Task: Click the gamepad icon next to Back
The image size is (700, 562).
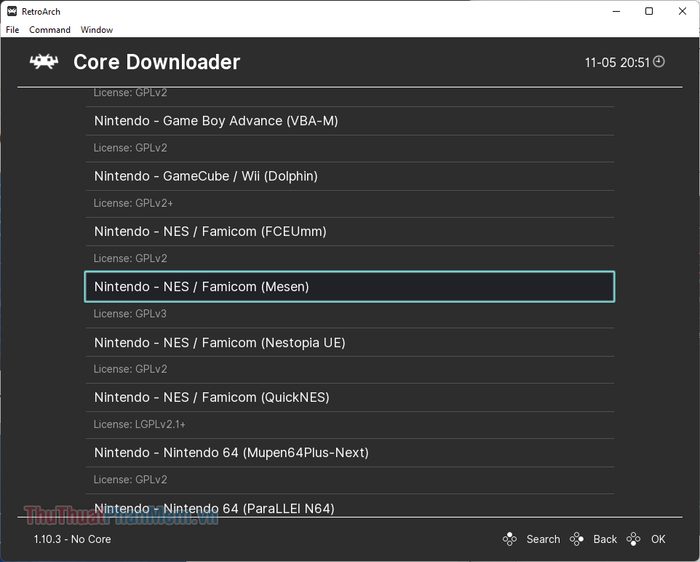Action: [x=576, y=539]
